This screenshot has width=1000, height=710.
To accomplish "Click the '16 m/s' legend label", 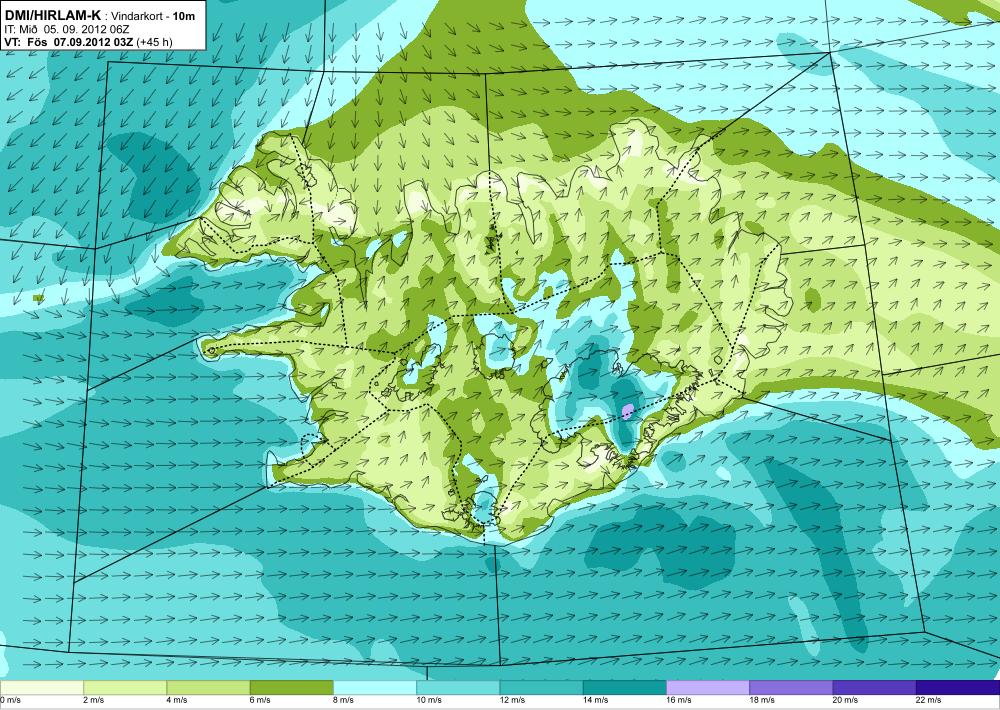I will (x=679, y=700).
